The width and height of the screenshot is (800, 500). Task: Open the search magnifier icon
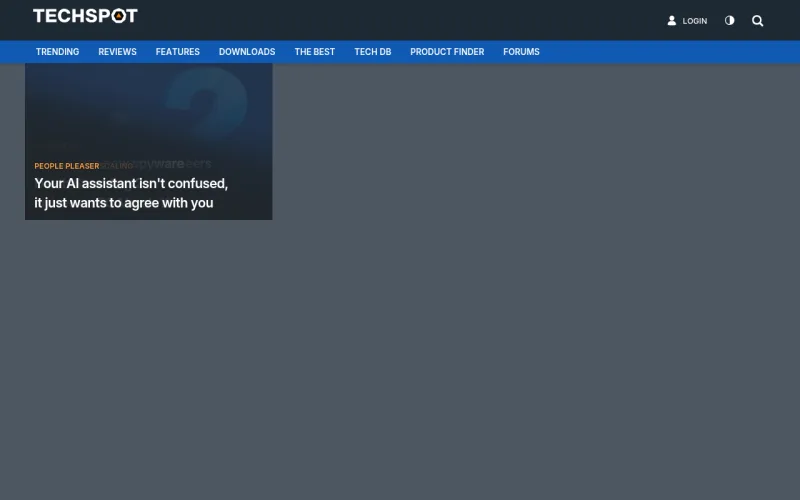tap(757, 21)
